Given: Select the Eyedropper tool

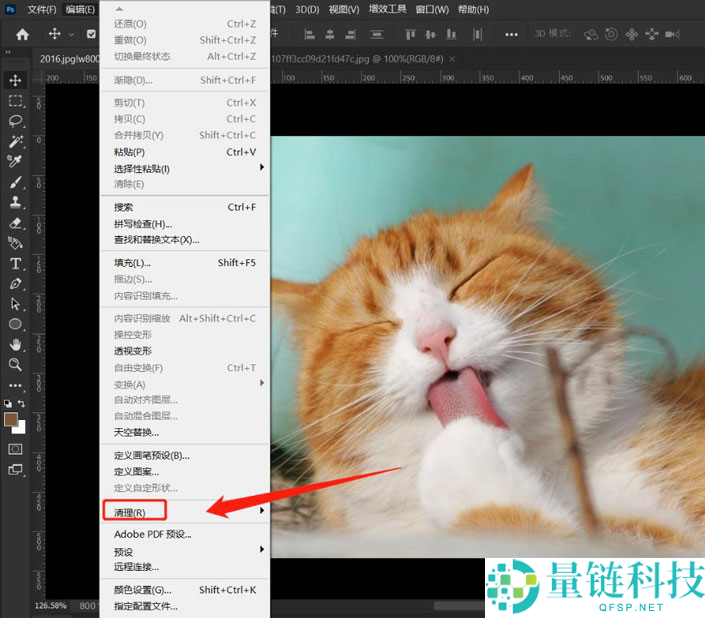Looking at the screenshot, I should (16, 162).
